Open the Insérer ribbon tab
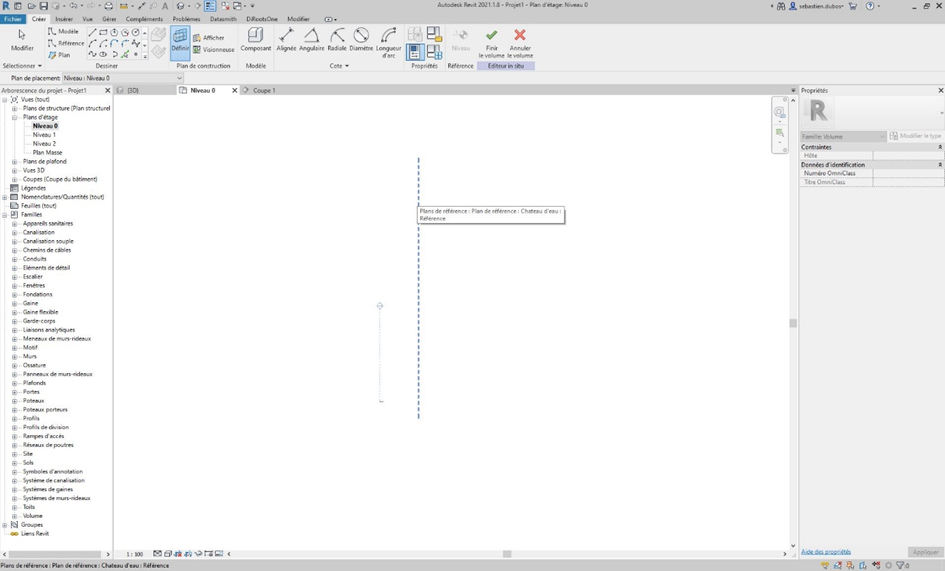The height and width of the screenshot is (571, 945). click(x=64, y=19)
